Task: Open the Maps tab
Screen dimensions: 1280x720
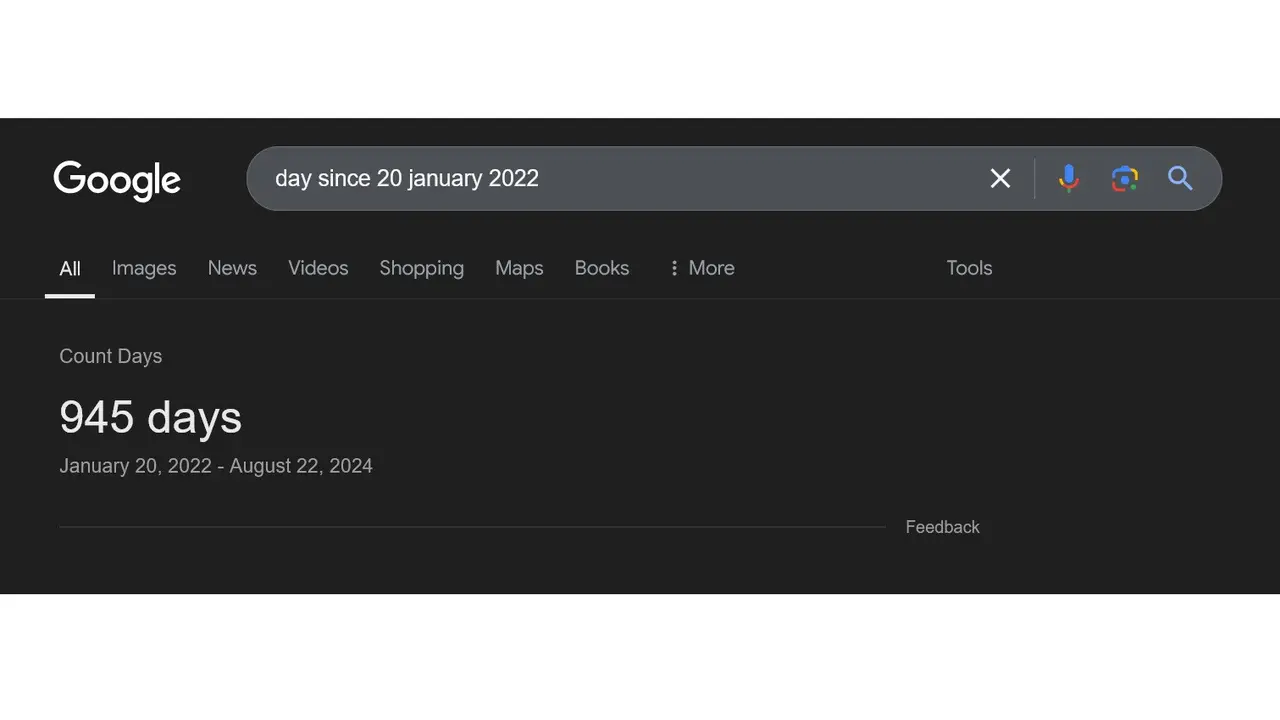Action: [519, 268]
